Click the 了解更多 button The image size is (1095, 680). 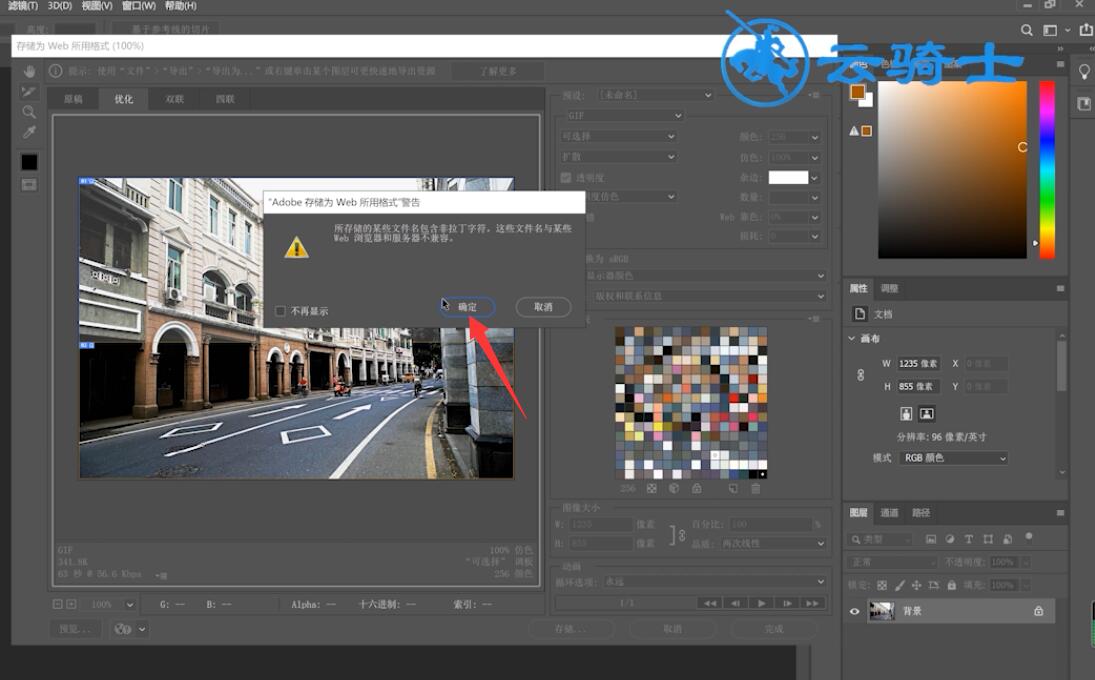pyautogui.click(x=498, y=71)
